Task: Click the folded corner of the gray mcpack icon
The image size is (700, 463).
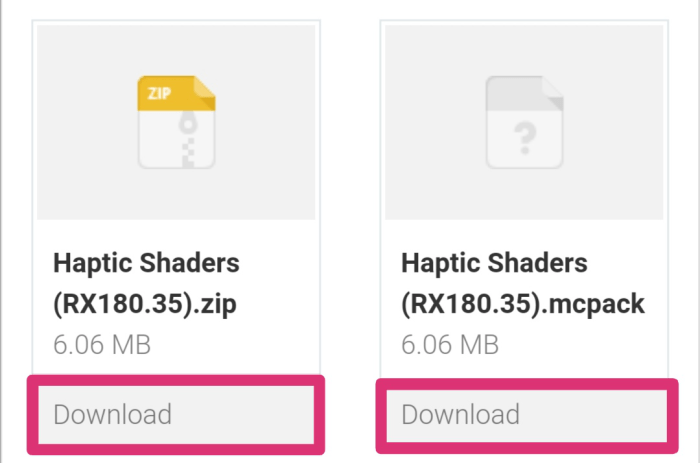Action: click(553, 93)
